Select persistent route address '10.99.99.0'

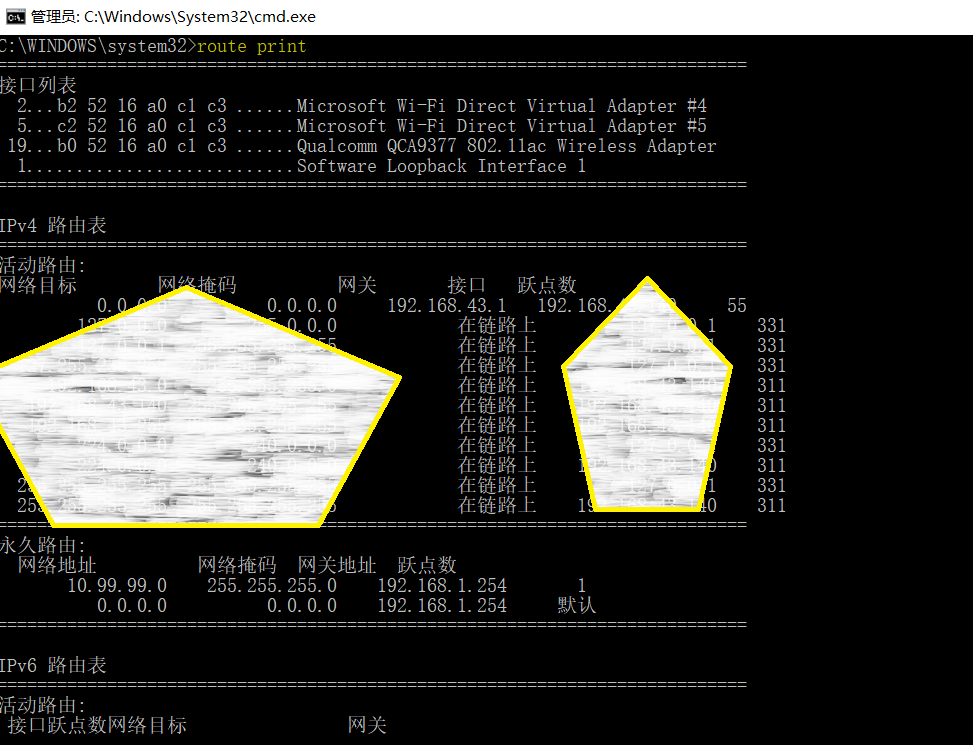click(117, 586)
